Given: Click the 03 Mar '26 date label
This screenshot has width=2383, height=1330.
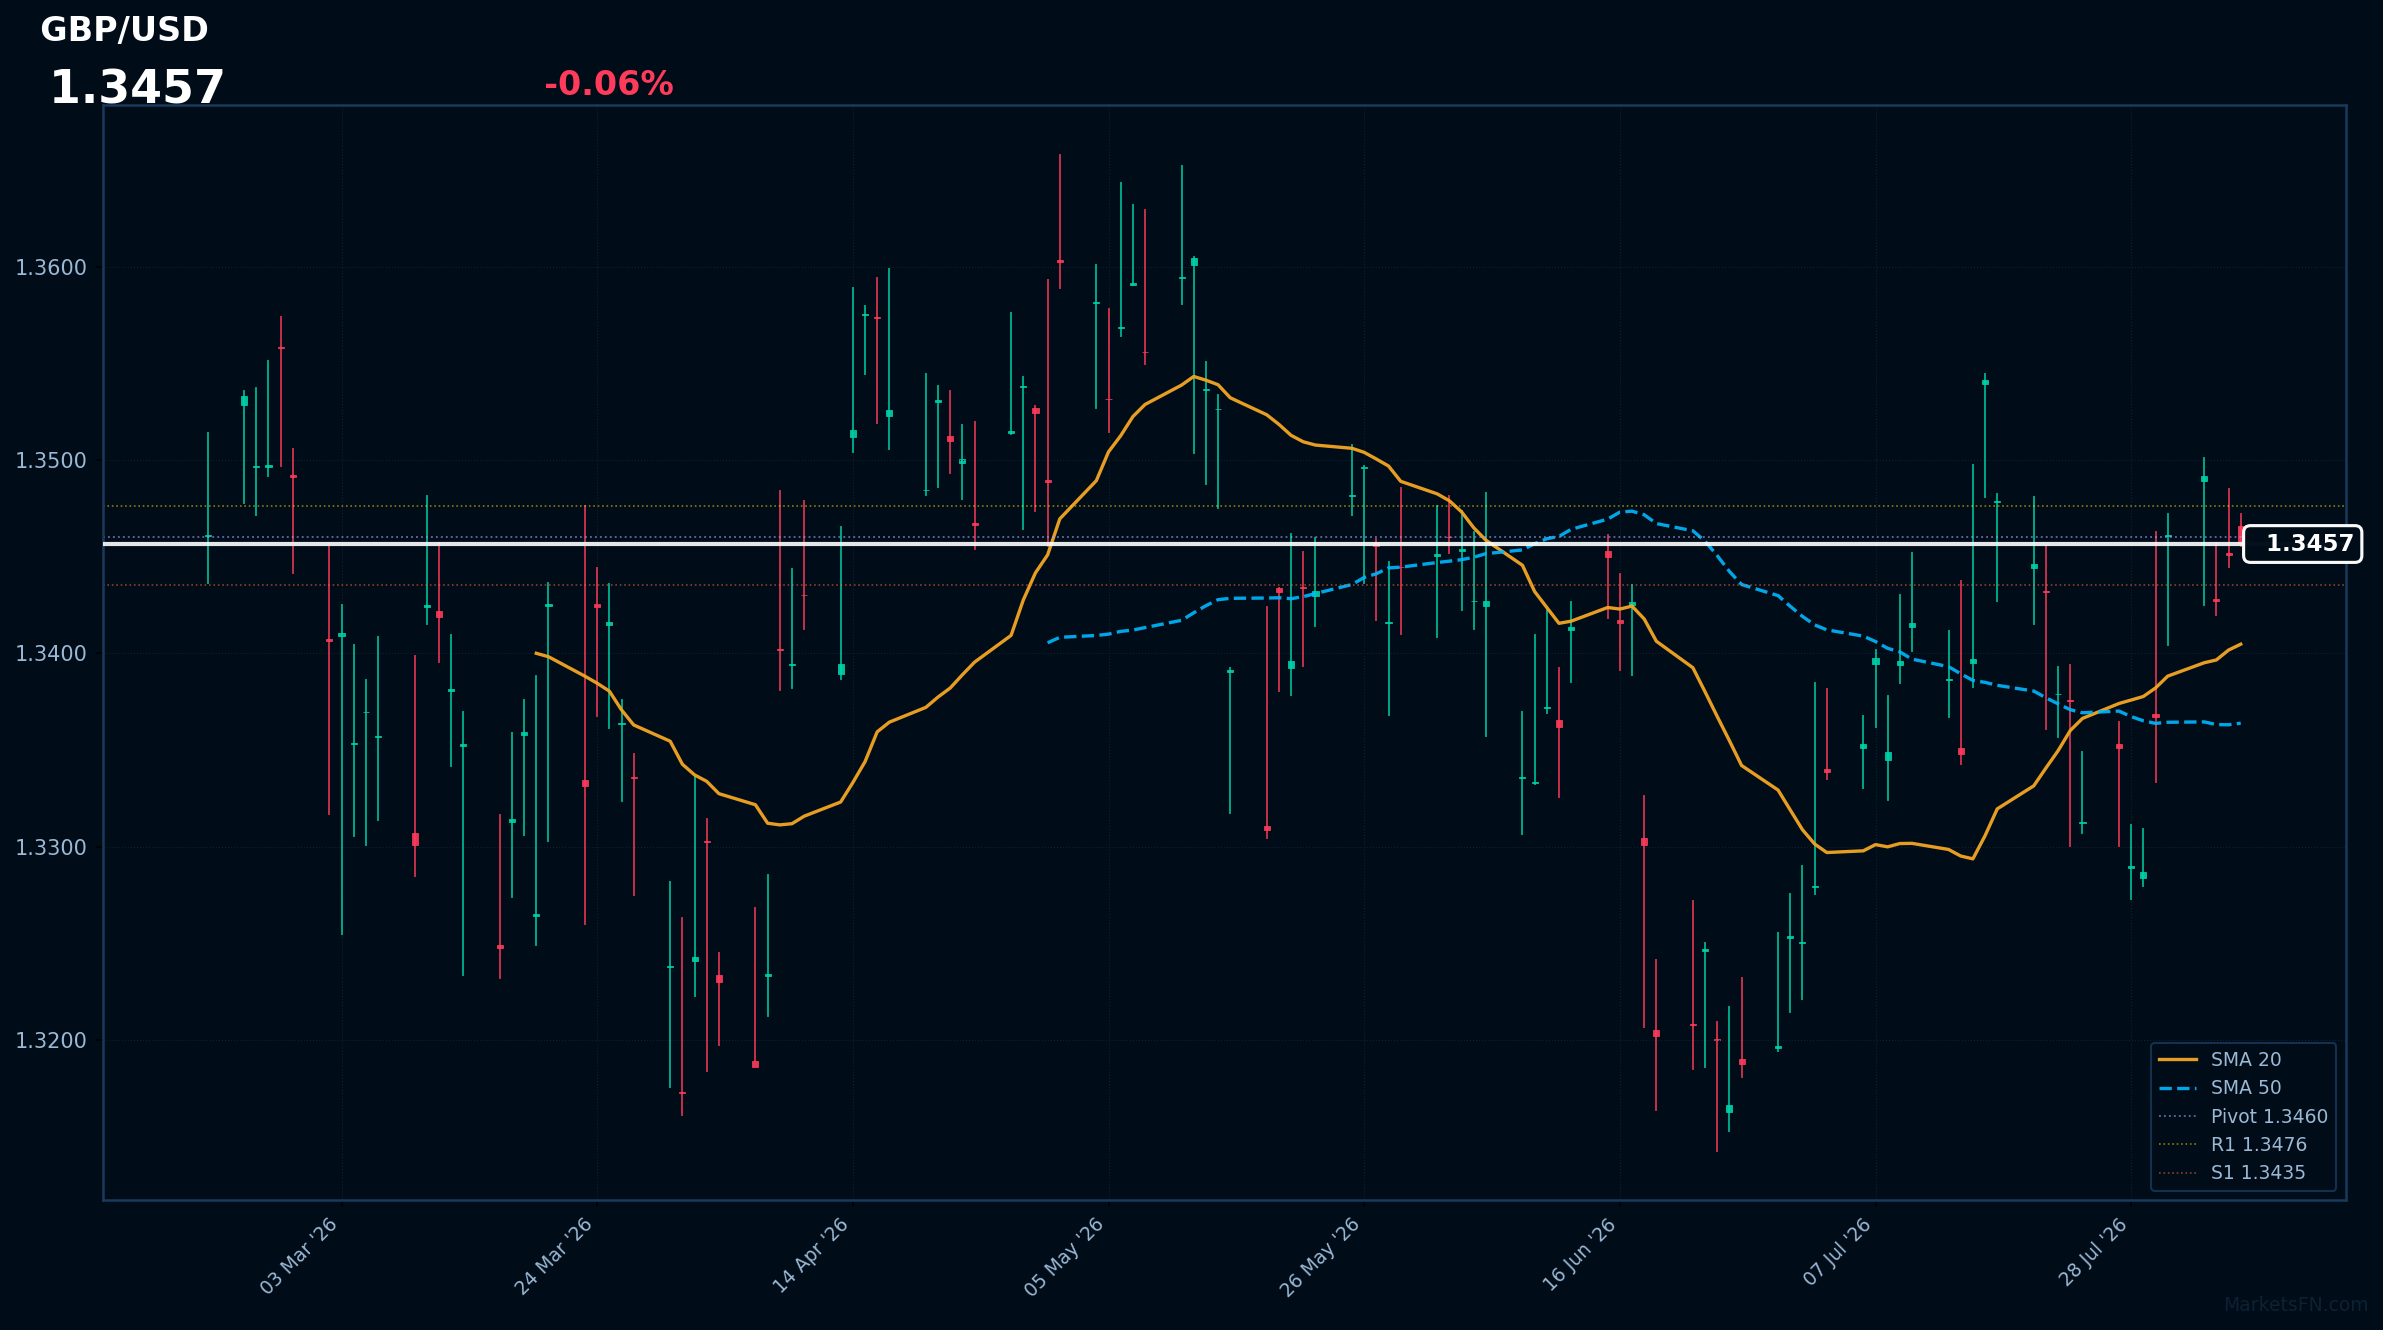Looking at the screenshot, I should click(299, 1256).
